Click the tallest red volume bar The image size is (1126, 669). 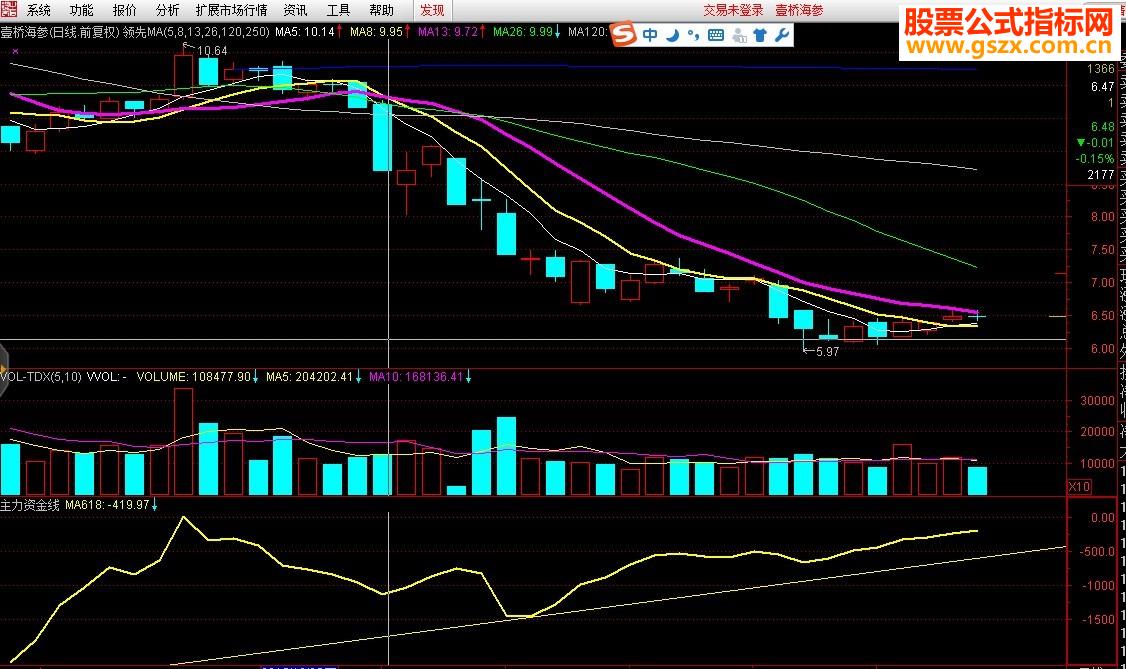pyautogui.click(x=183, y=441)
